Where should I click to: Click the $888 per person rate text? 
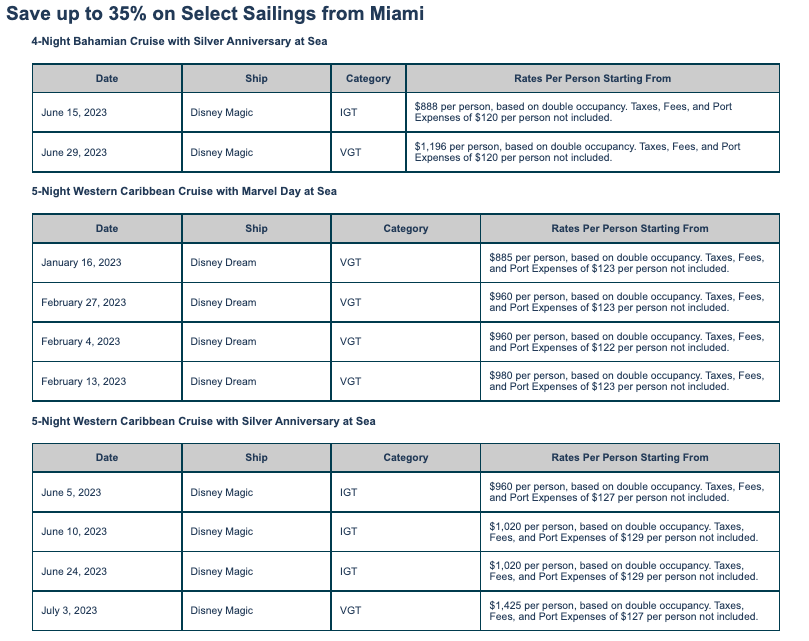click(580, 113)
